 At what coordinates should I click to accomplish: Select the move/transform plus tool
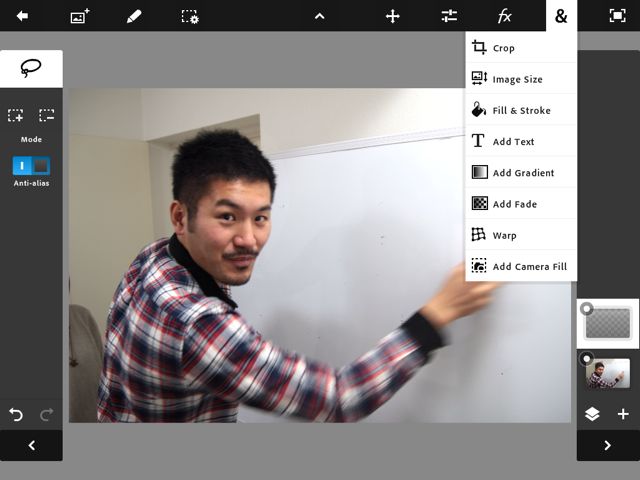393,16
